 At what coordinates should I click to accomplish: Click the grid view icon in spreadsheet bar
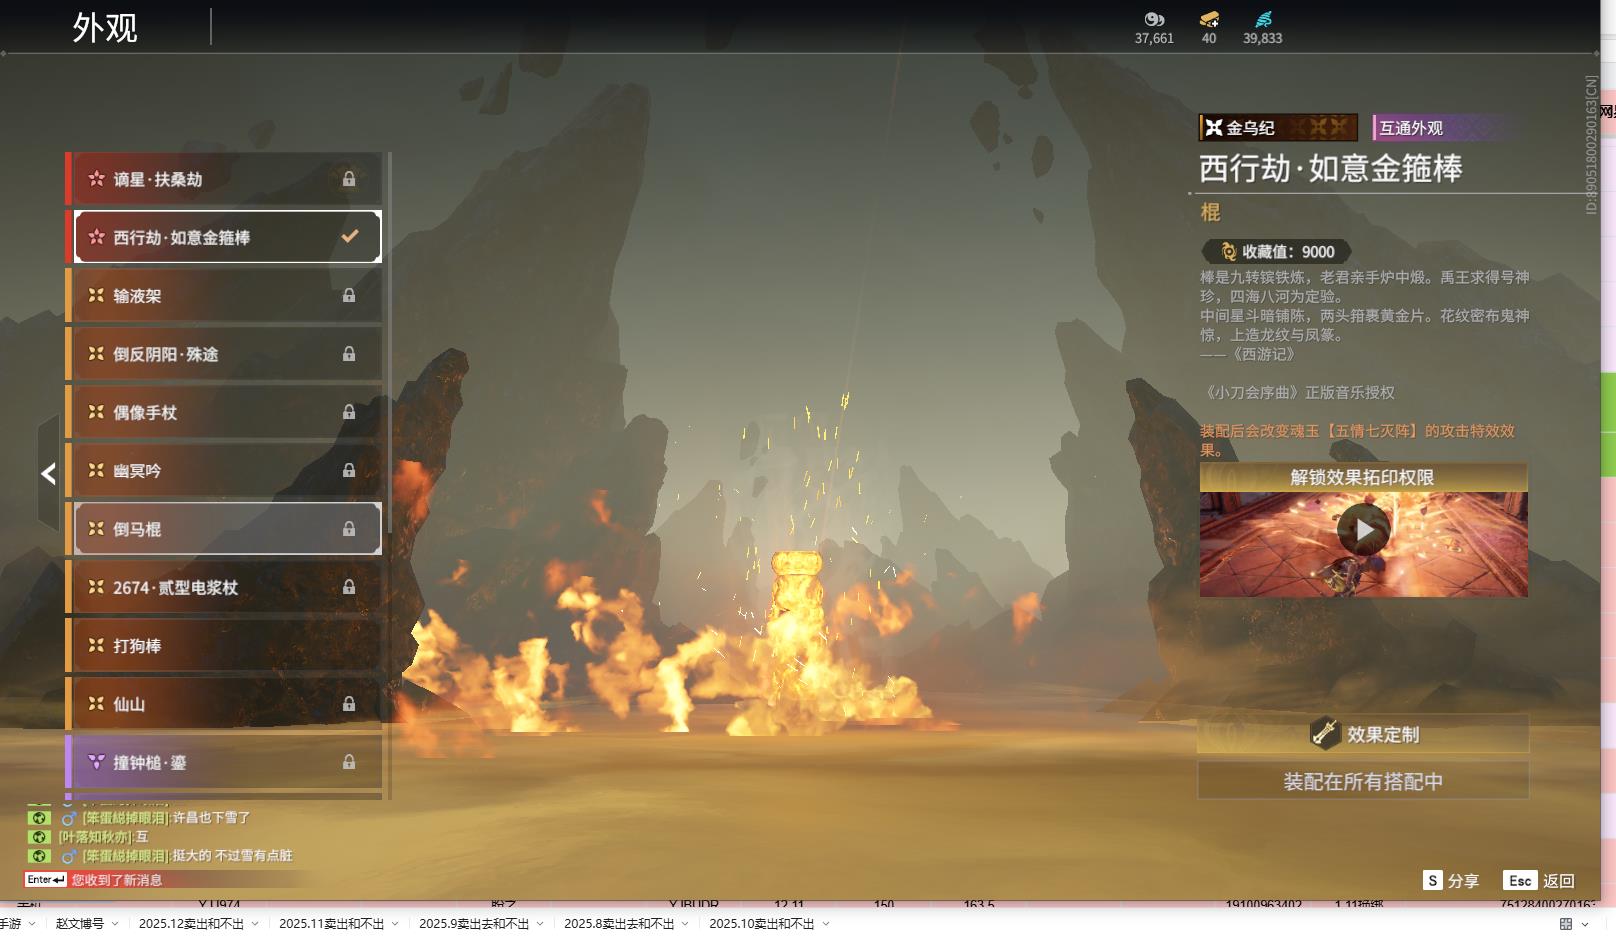[x=1566, y=924]
